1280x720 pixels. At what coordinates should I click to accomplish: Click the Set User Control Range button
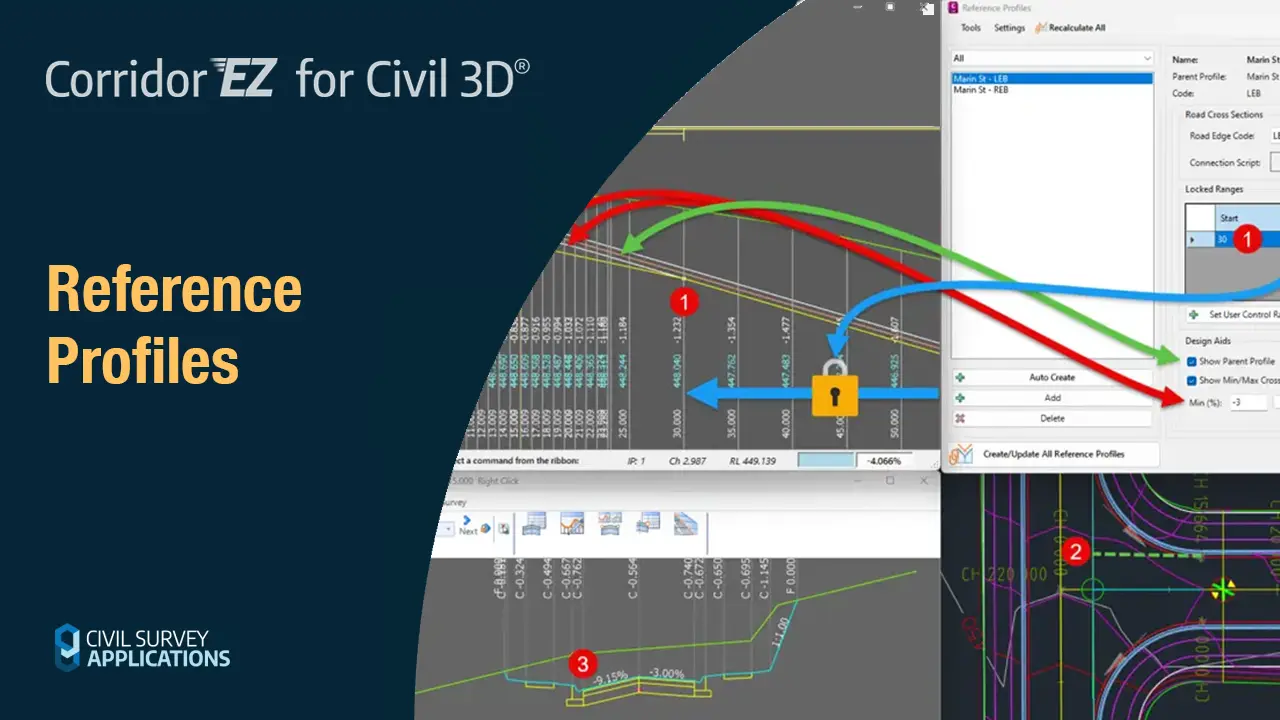1233,314
